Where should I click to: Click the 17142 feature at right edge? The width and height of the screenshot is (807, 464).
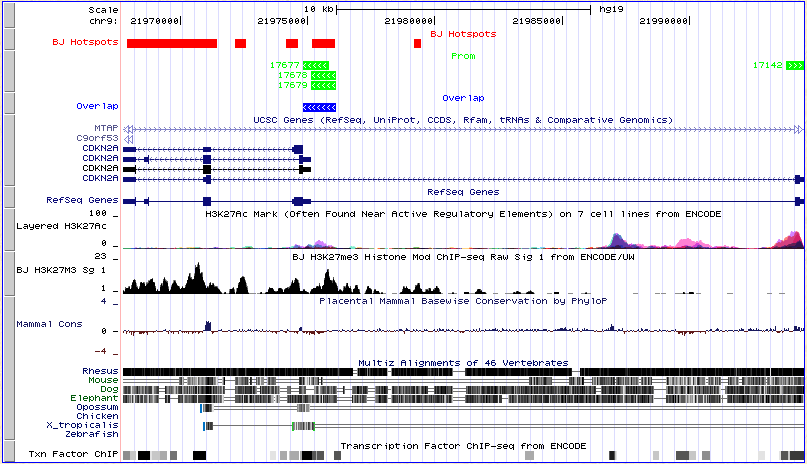click(x=794, y=65)
